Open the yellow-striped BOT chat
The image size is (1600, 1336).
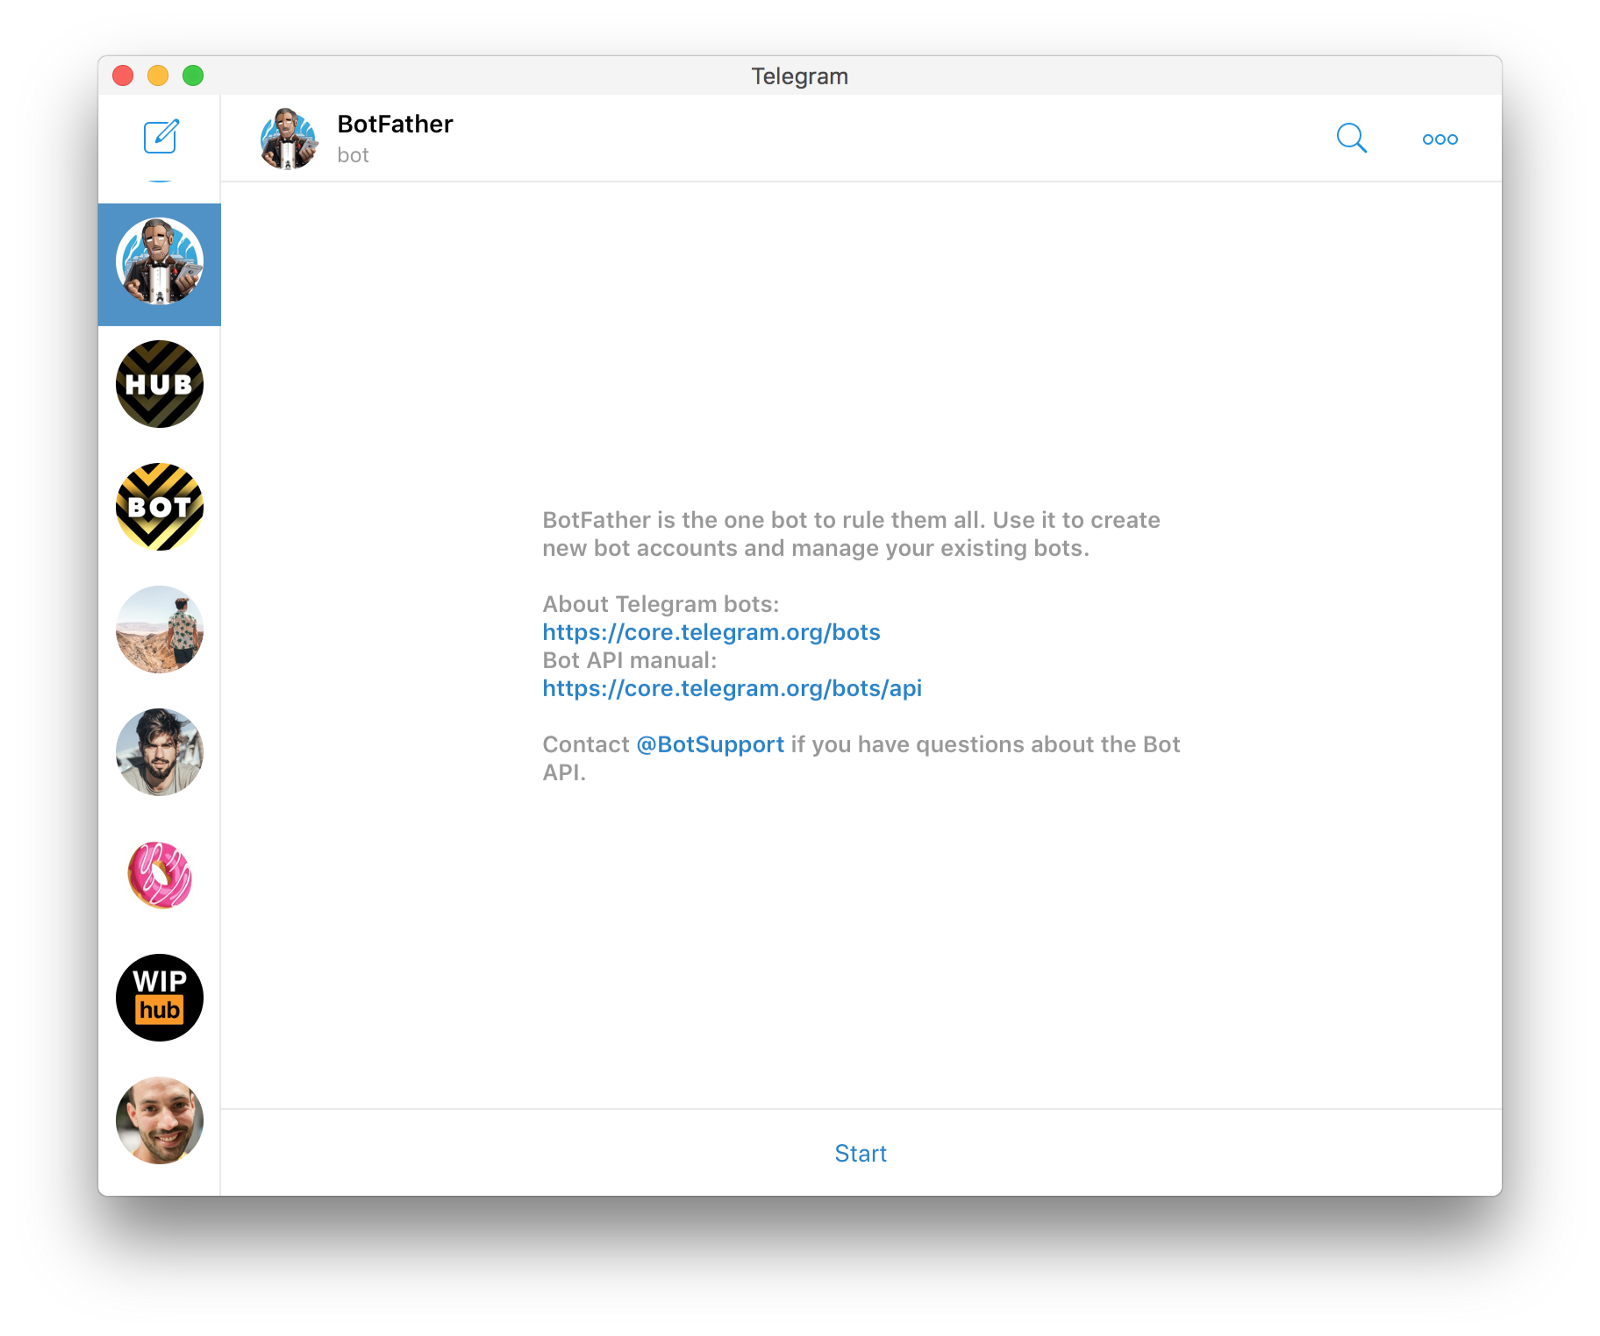159,507
